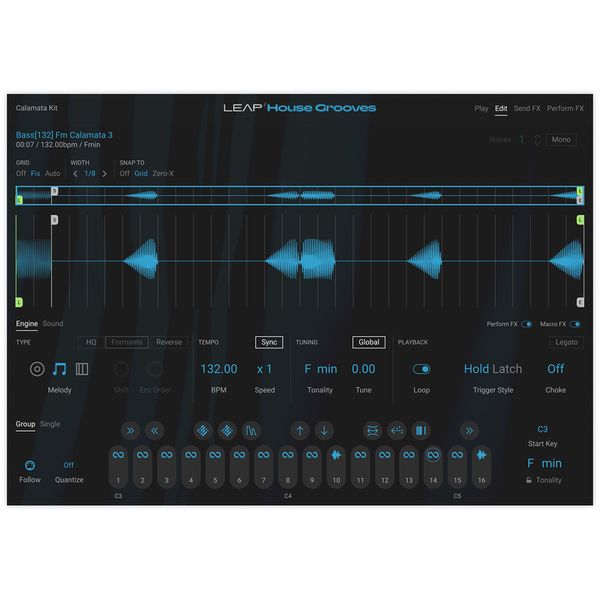Select the highlighted pad 14
The image size is (600, 600).
tap(433, 467)
